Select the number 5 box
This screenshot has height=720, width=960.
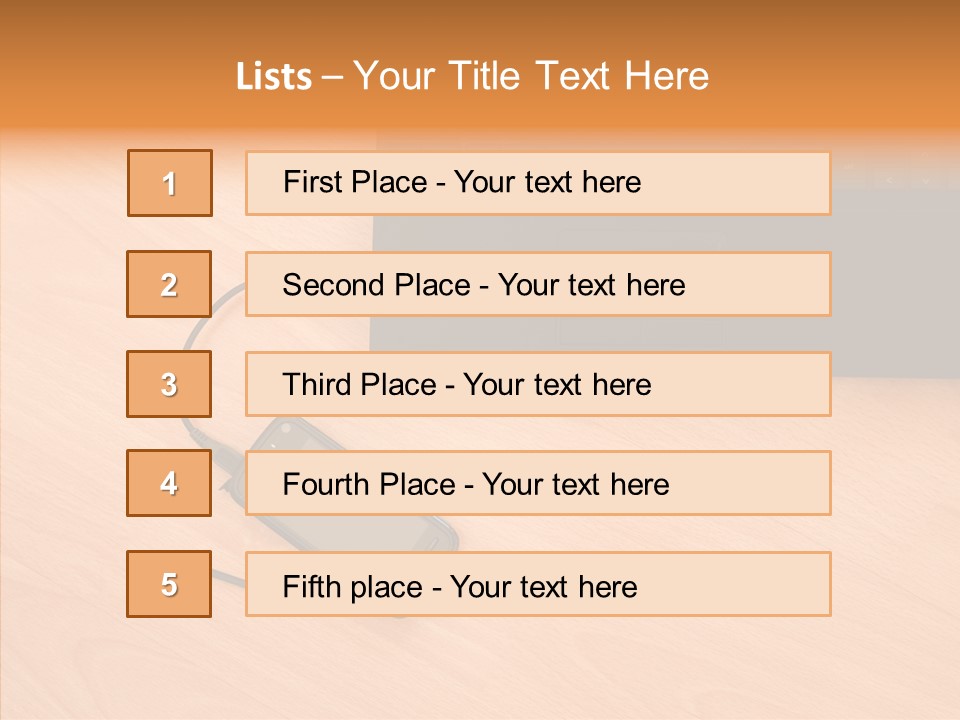click(169, 584)
